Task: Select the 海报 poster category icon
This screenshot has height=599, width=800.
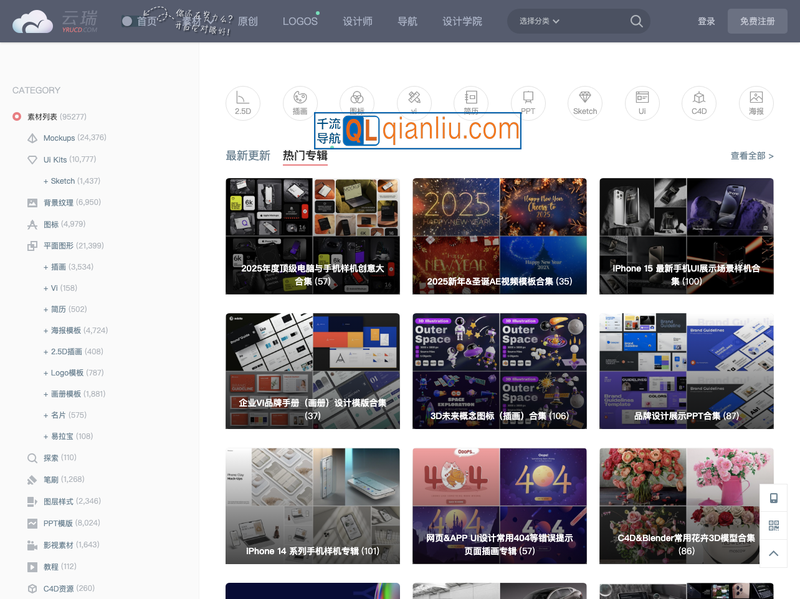Action: point(756,103)
